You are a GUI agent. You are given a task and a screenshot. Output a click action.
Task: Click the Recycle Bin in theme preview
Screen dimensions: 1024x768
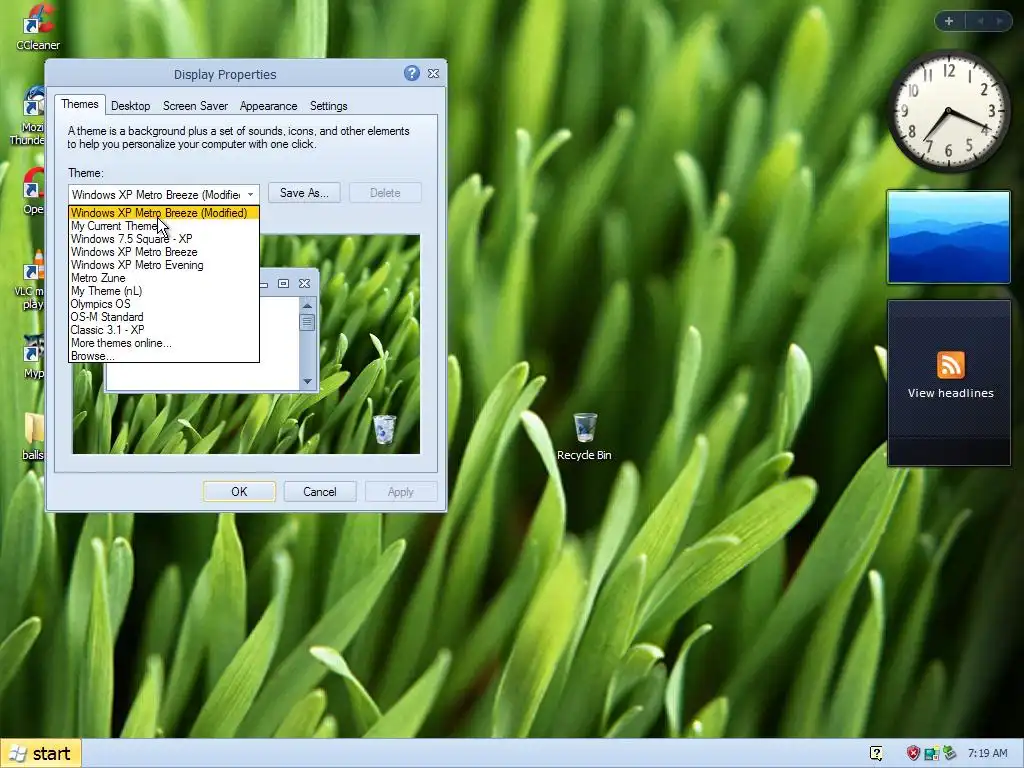click(x=385, y=429)
